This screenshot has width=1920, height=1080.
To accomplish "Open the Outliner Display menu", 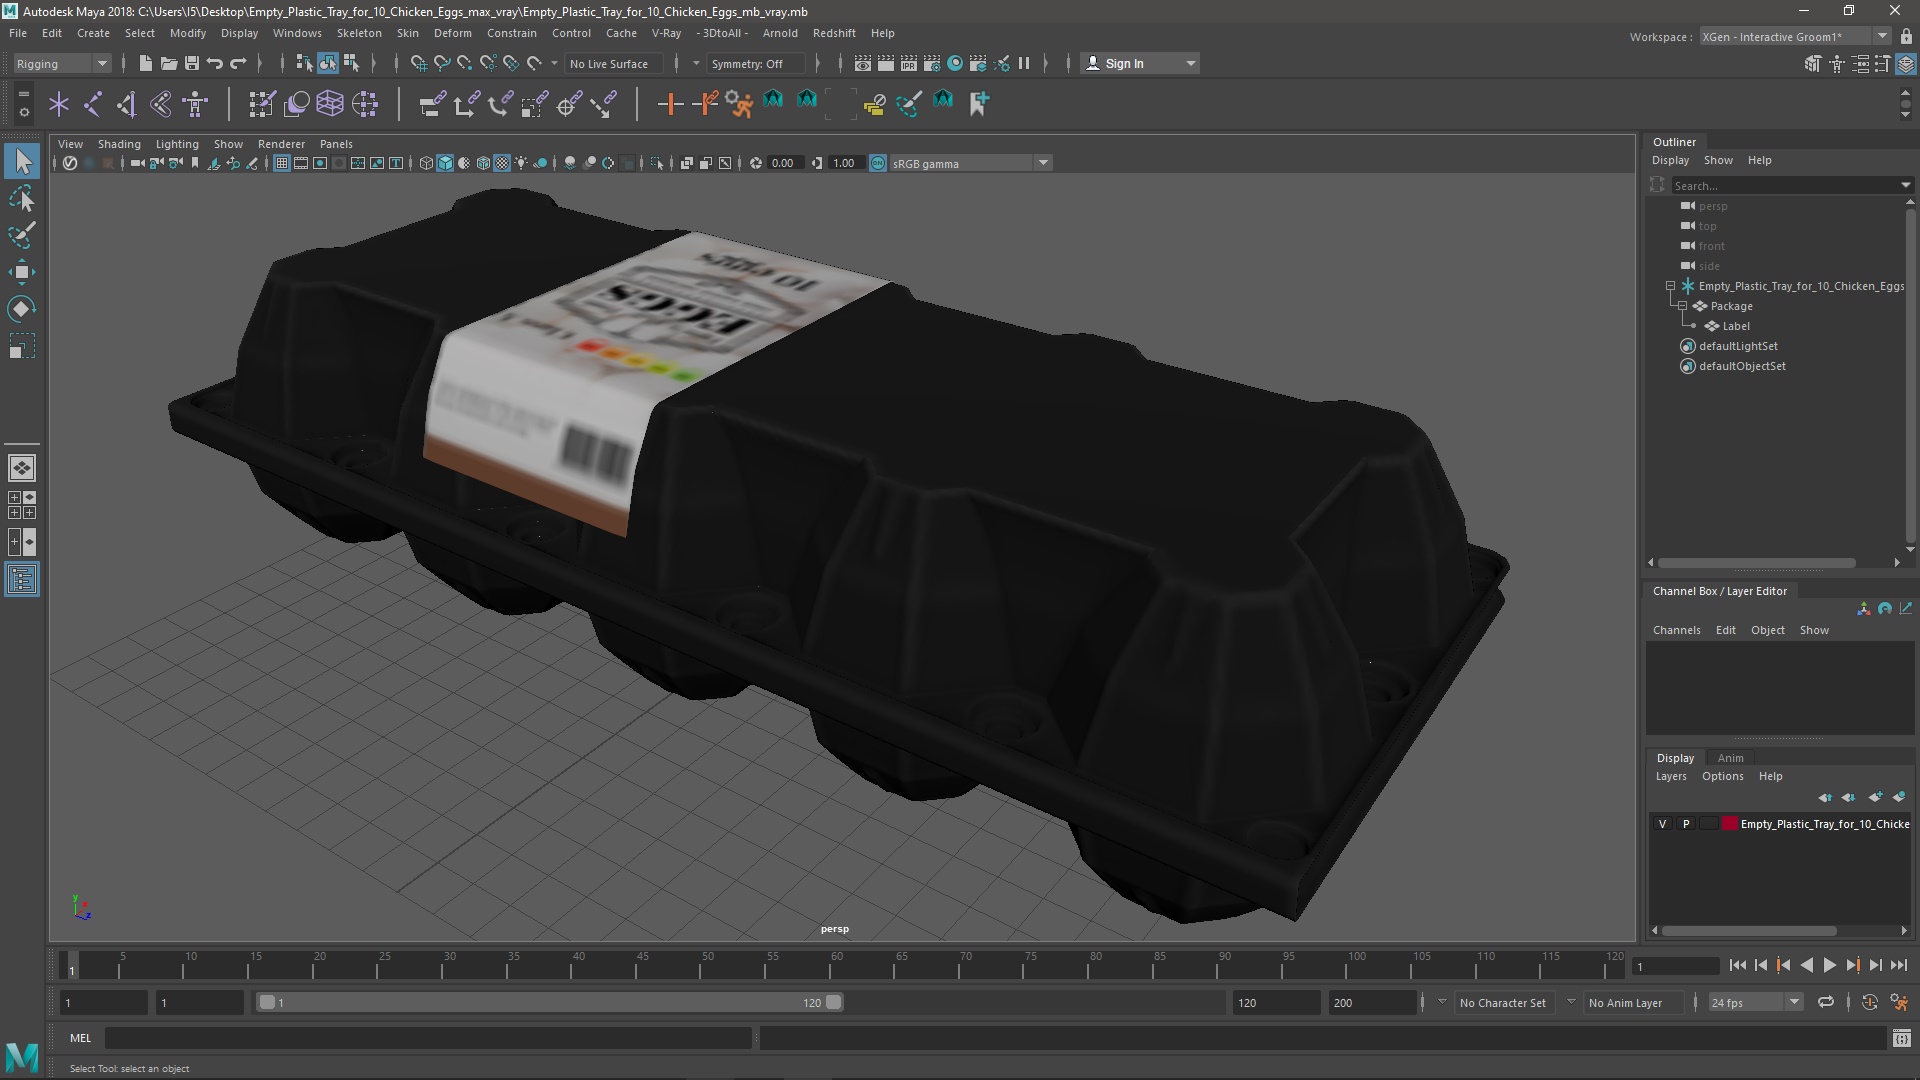I will click(x=1670, y=160).
